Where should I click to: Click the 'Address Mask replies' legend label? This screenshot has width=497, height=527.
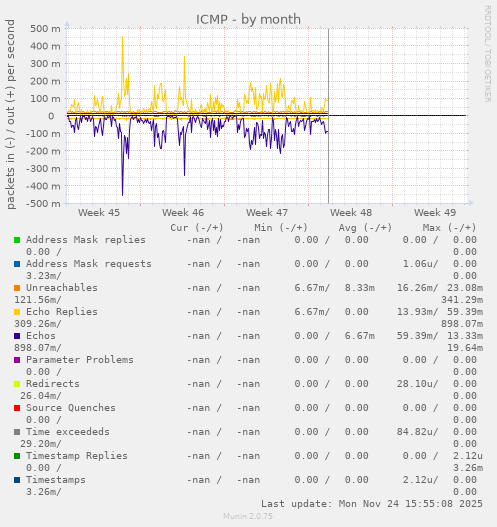pos(86,240)
